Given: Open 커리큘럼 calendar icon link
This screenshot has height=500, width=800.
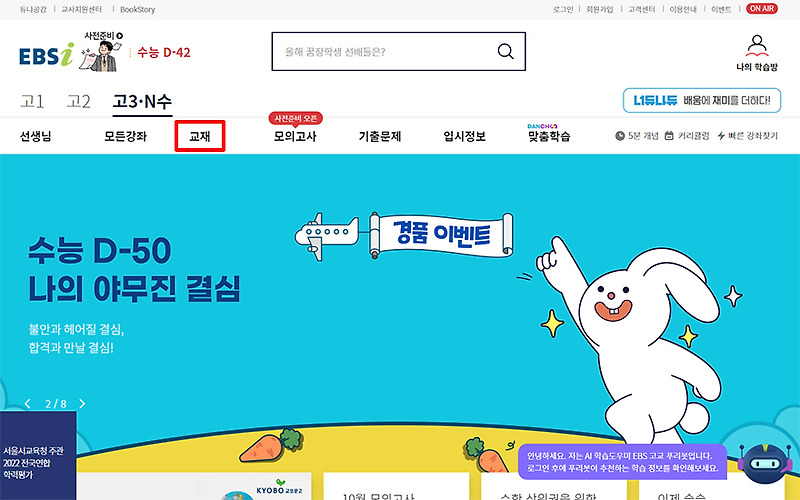Looking at the screenshot, I should [x=669, y=136].
